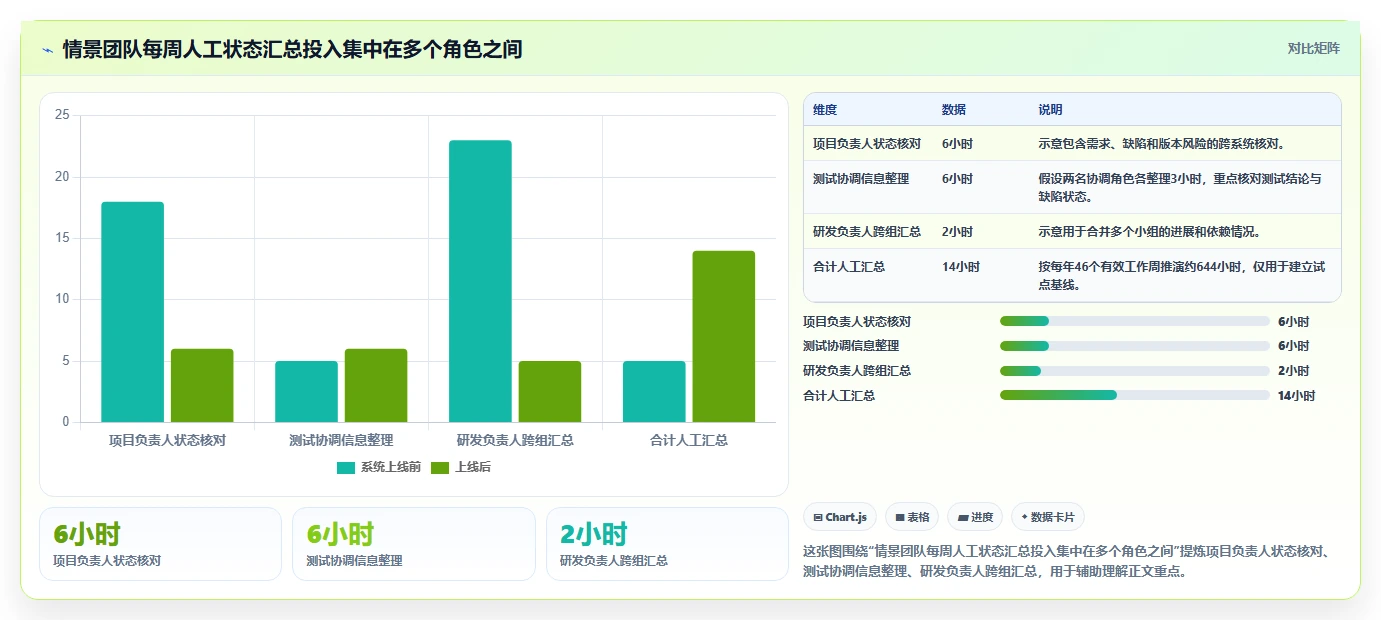Screen dimensions: 1381x620
Task: Click the teal 系统上线前 bar for 测试协调信息整理
Action: [x=306, y=391]
